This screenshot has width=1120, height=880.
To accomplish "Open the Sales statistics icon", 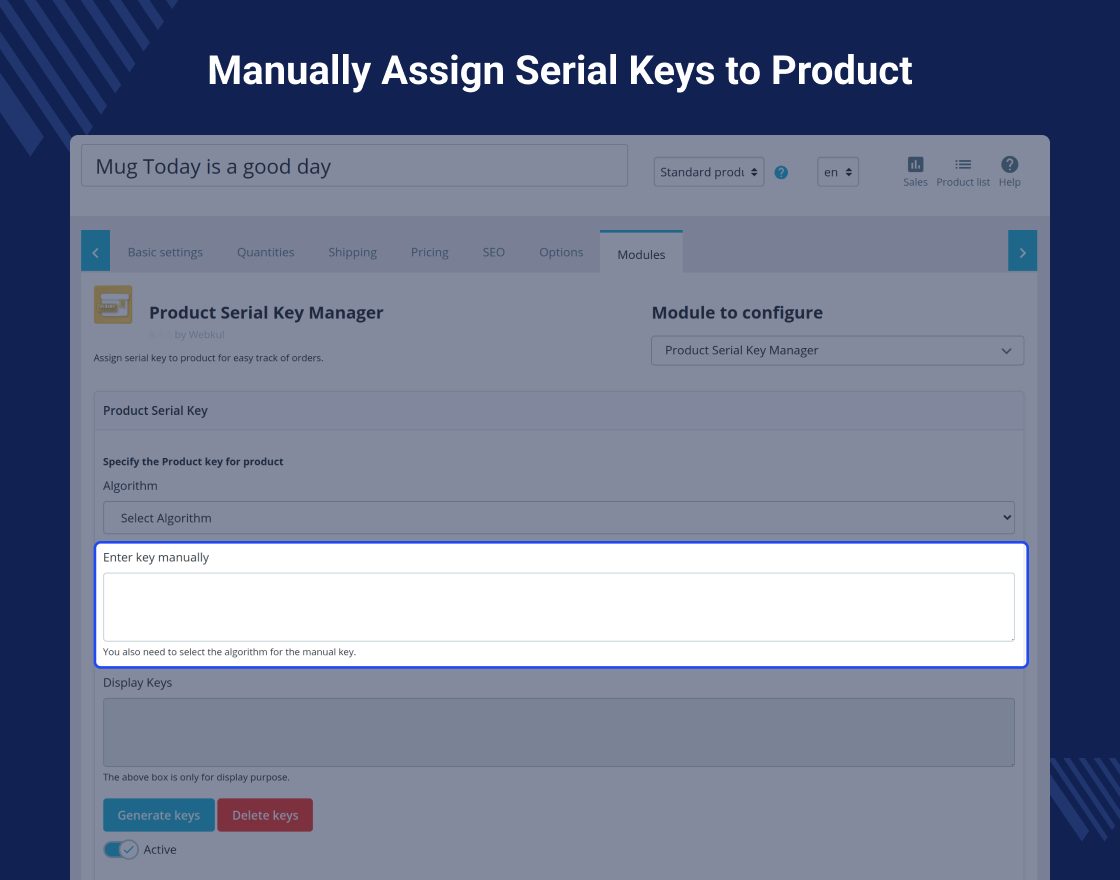I will tap(915, 172).
